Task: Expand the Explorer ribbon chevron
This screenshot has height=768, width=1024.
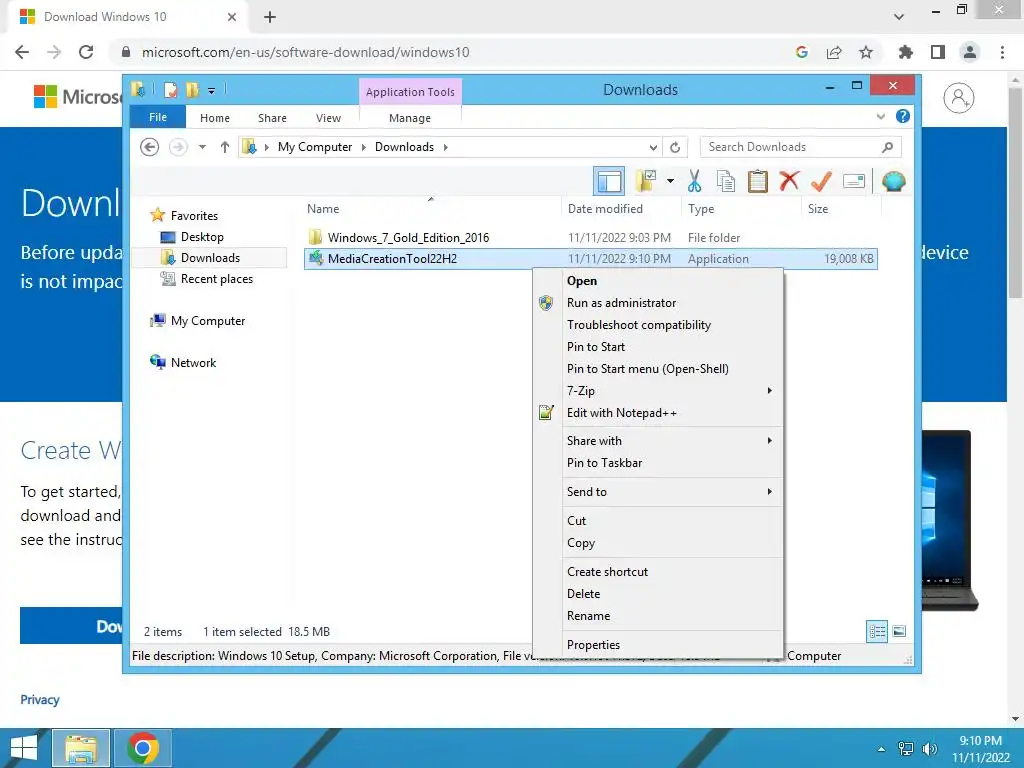Action: pyautogui.click(x=880, y=116)
